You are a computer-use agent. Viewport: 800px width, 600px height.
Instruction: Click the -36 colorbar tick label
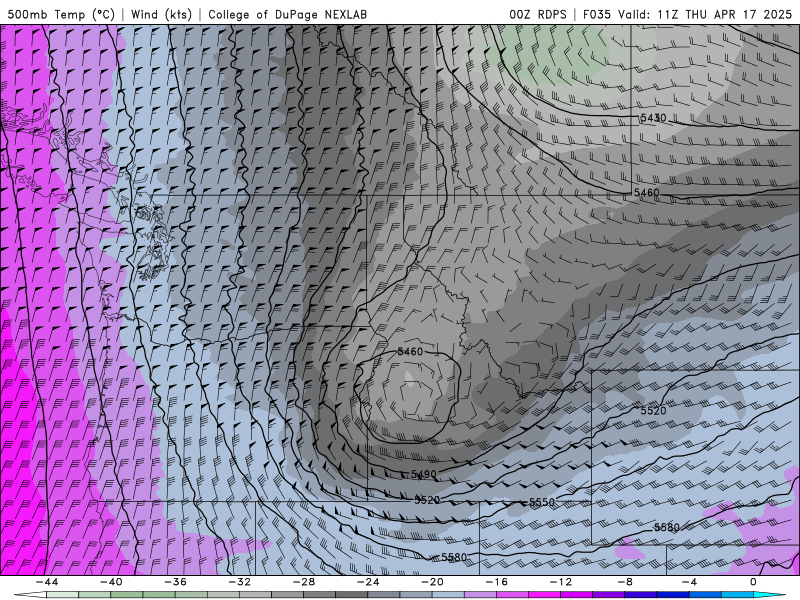(x=175, y=582)
